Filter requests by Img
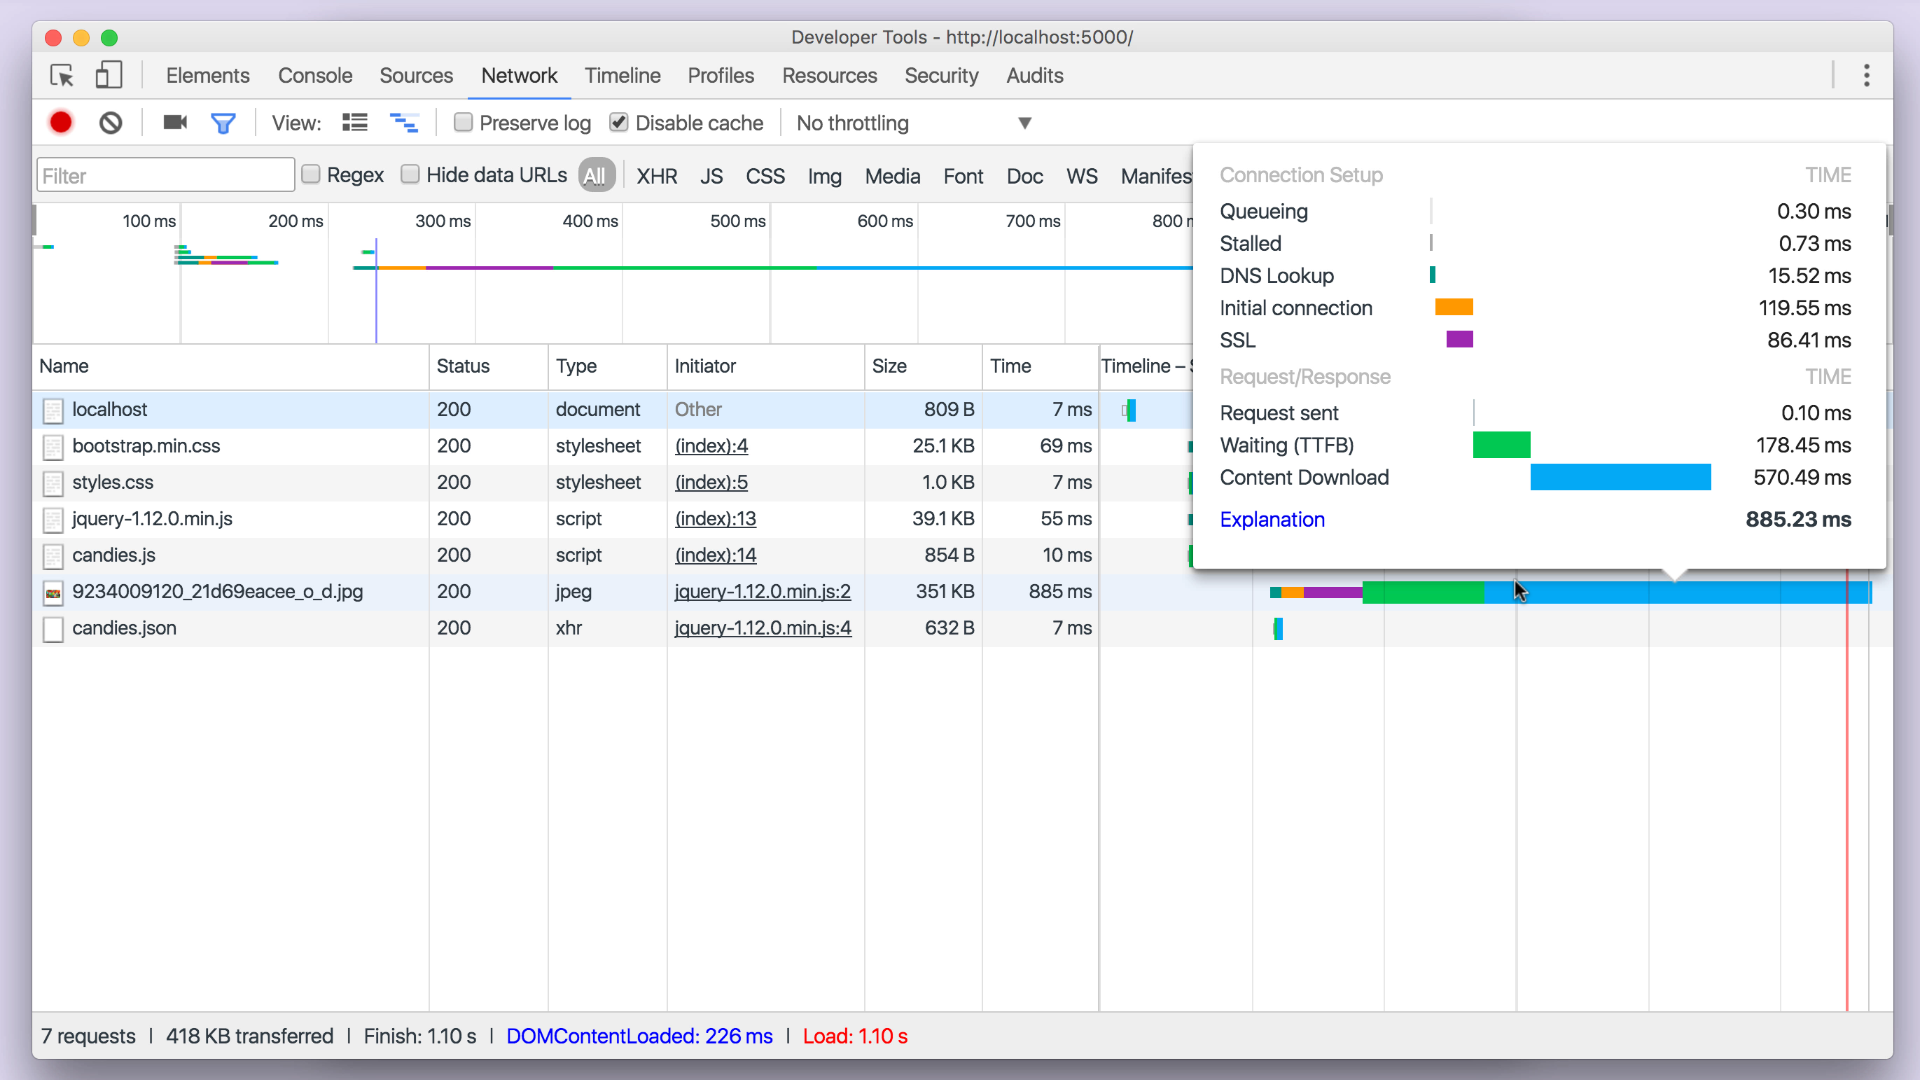 [825, 176]
